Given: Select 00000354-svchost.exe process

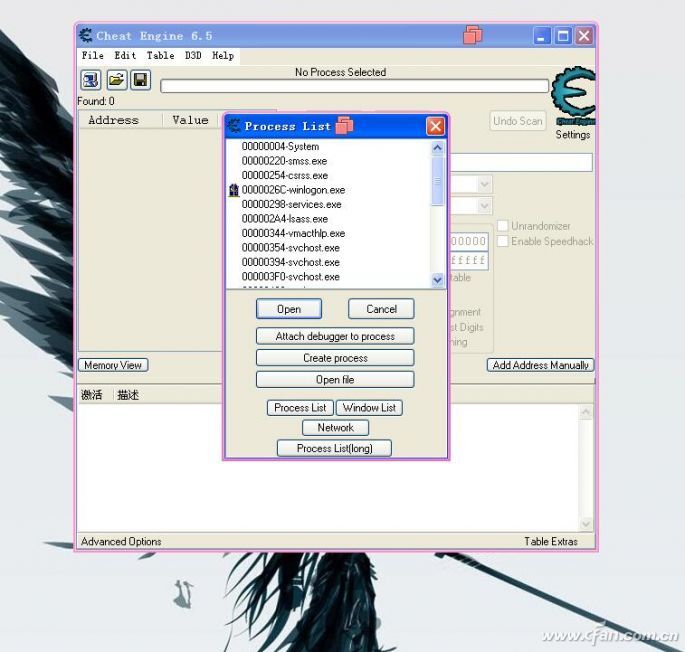Looking at the screenshot, I should point(329,248).
